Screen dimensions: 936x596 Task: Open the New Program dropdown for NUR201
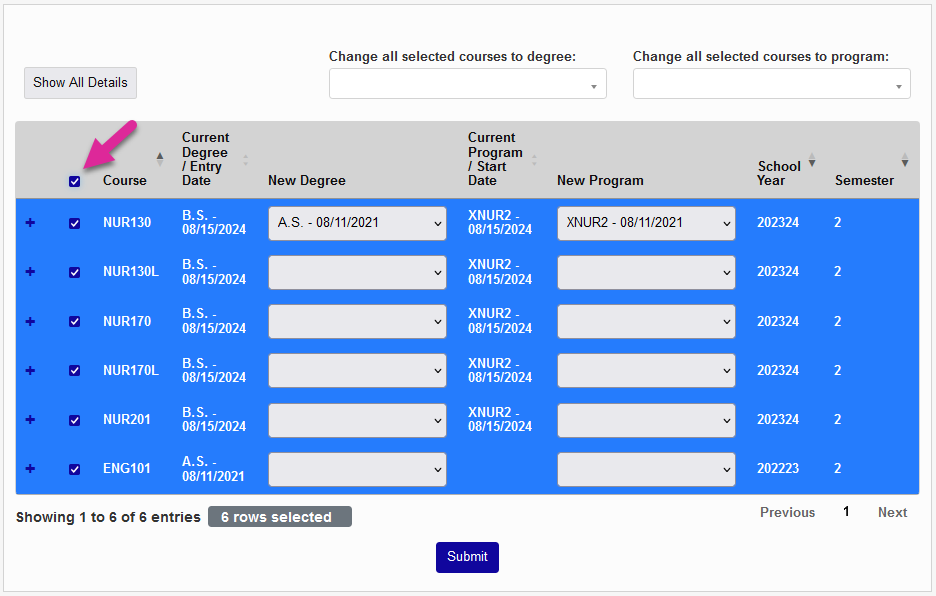[x=645, y=420]
